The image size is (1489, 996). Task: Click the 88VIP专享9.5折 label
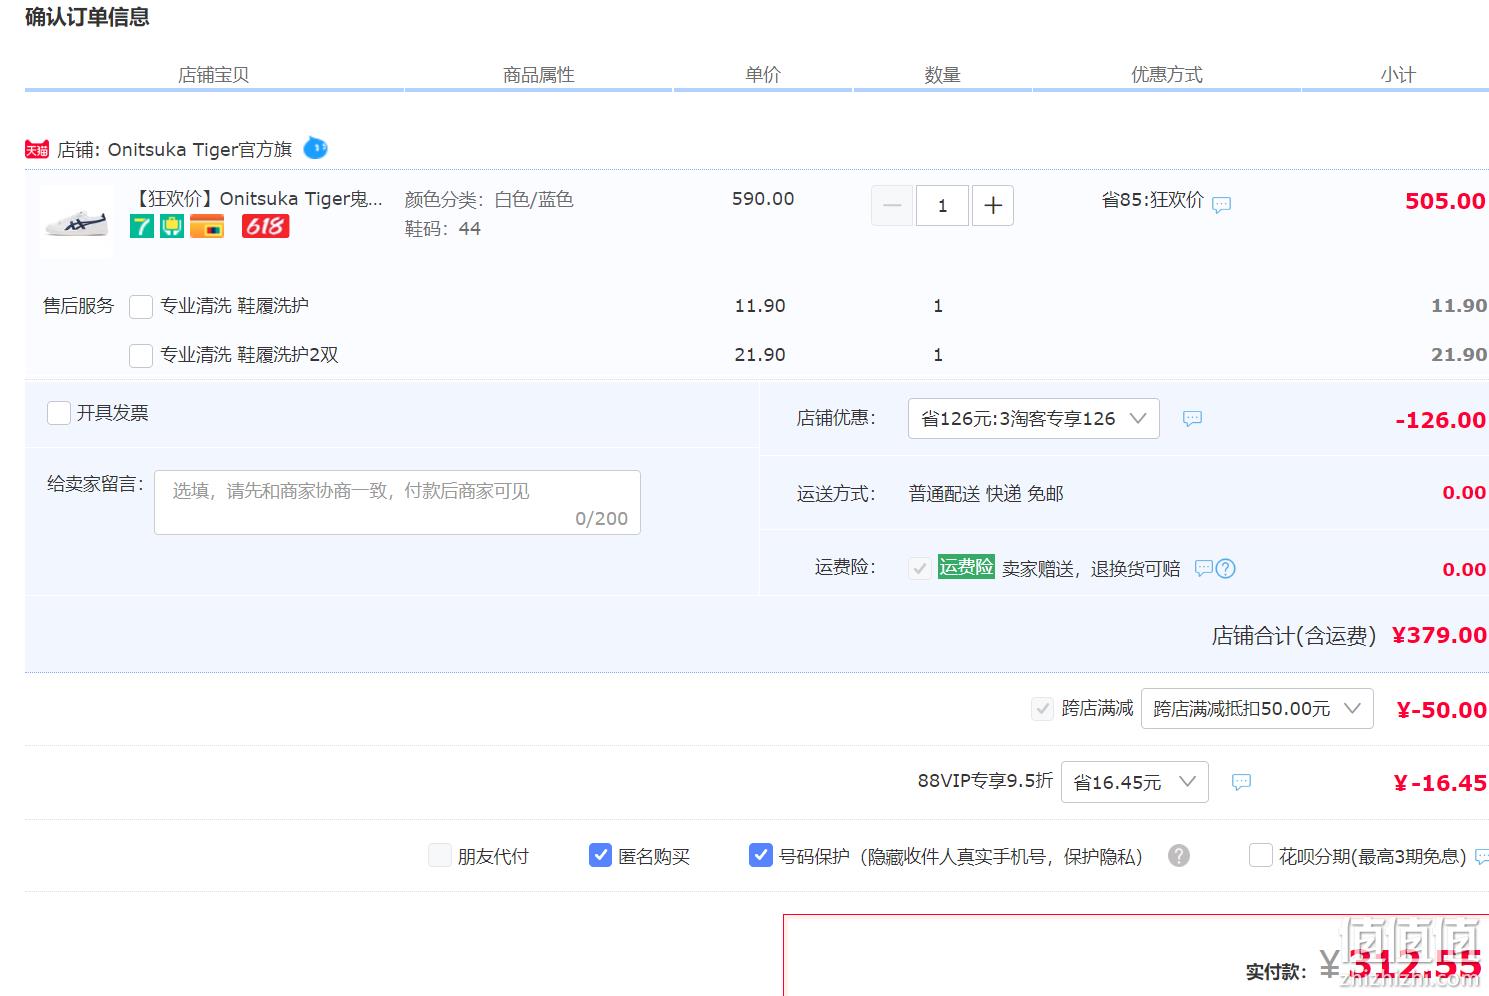(985, 781)
